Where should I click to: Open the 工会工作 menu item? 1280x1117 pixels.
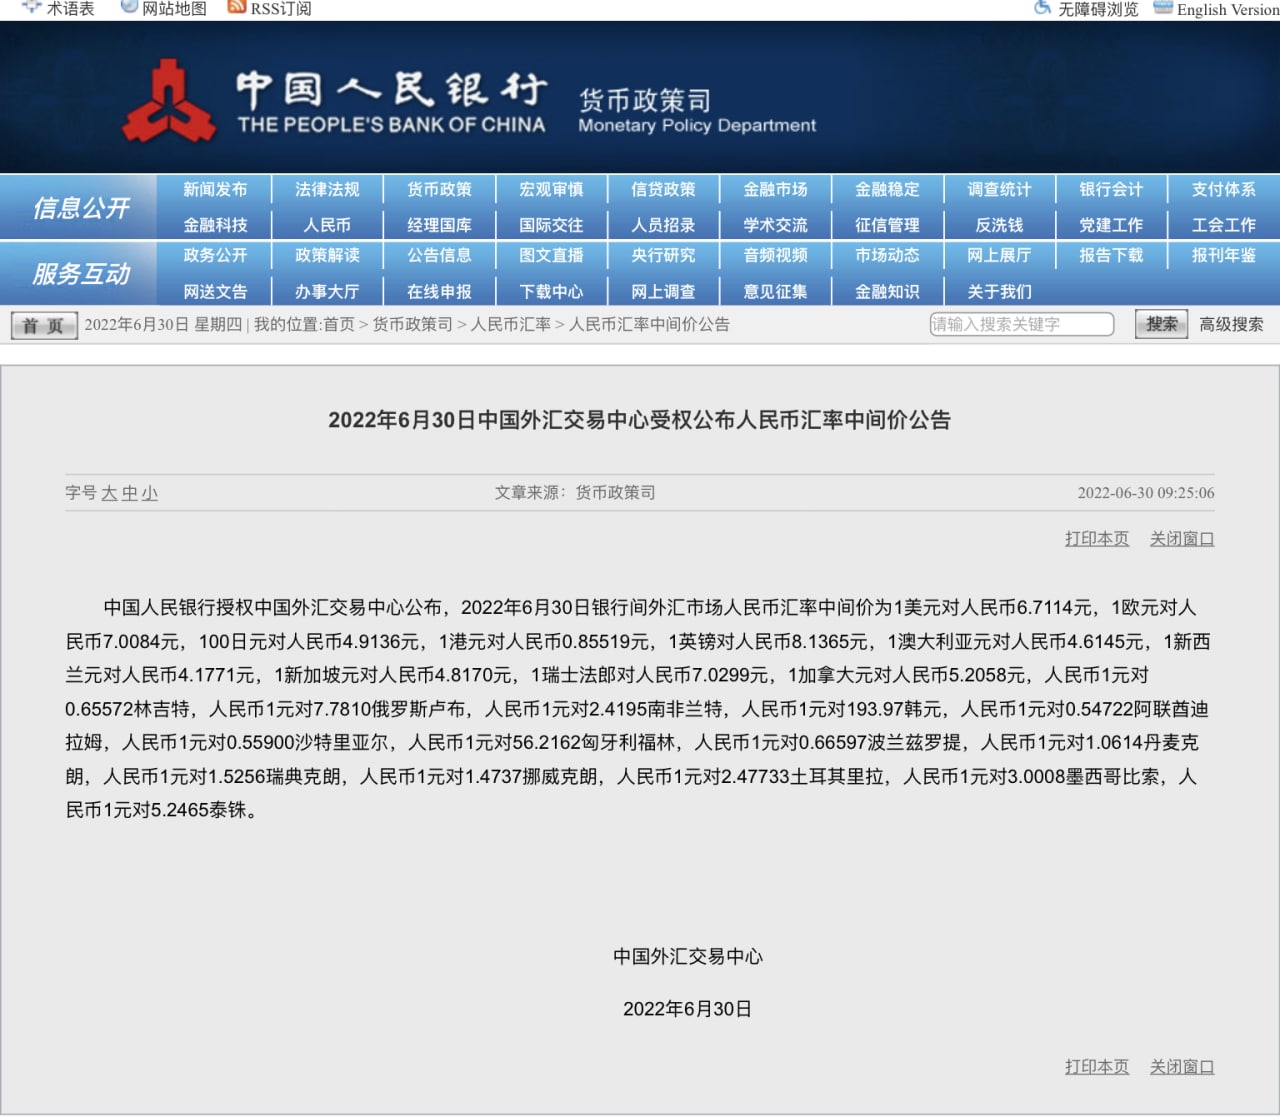[x=1223, y=225]
